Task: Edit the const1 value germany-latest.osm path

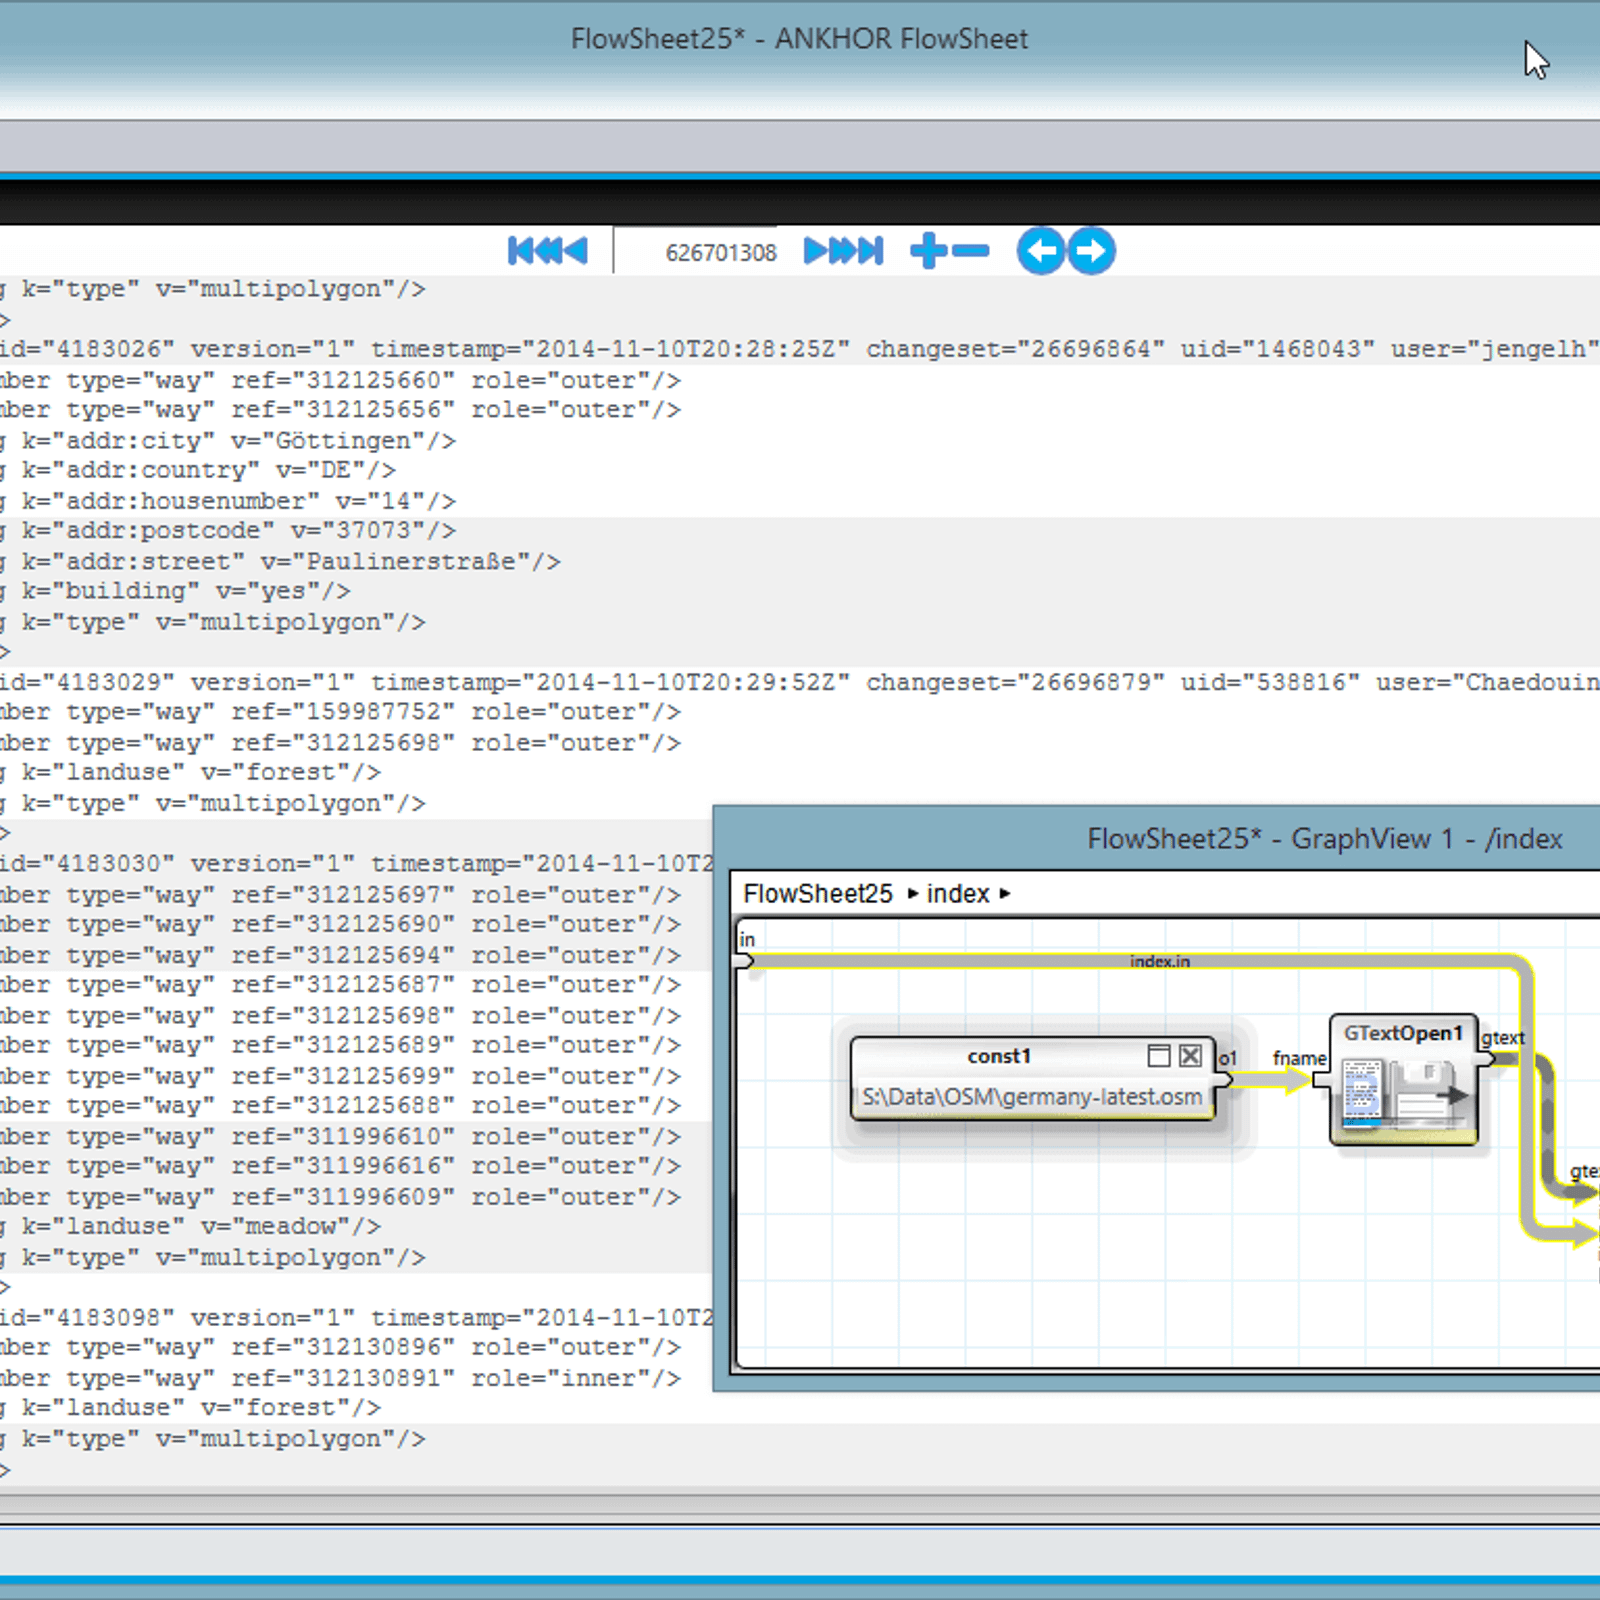Action: coord(1032,1097)
